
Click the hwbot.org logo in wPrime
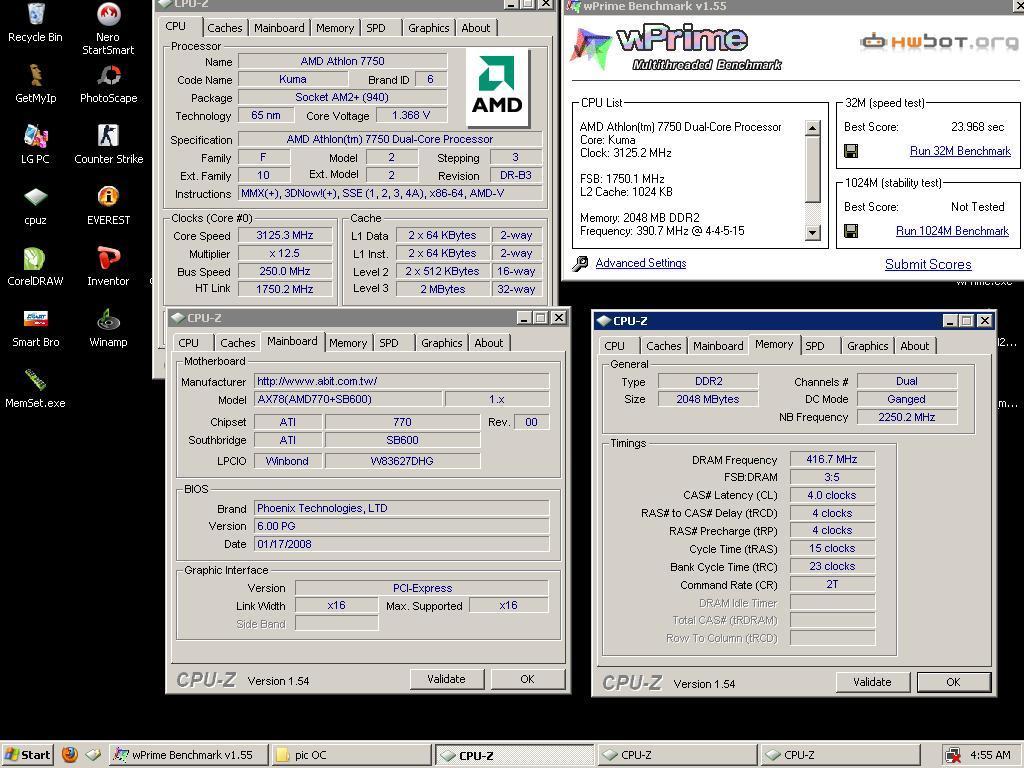[x=938, y=42]
